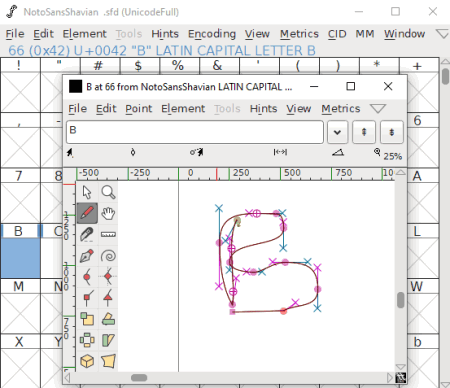
Task: Click the angle indicator icon
Action: click(x=338, y=152)
